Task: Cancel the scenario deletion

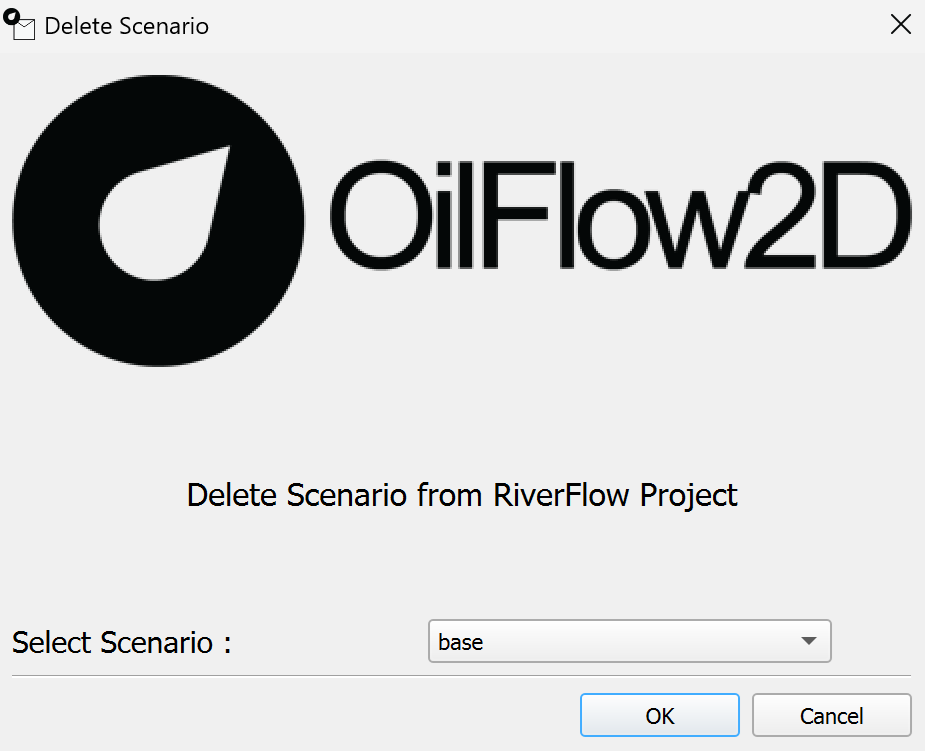Action: tap(831, 716)
